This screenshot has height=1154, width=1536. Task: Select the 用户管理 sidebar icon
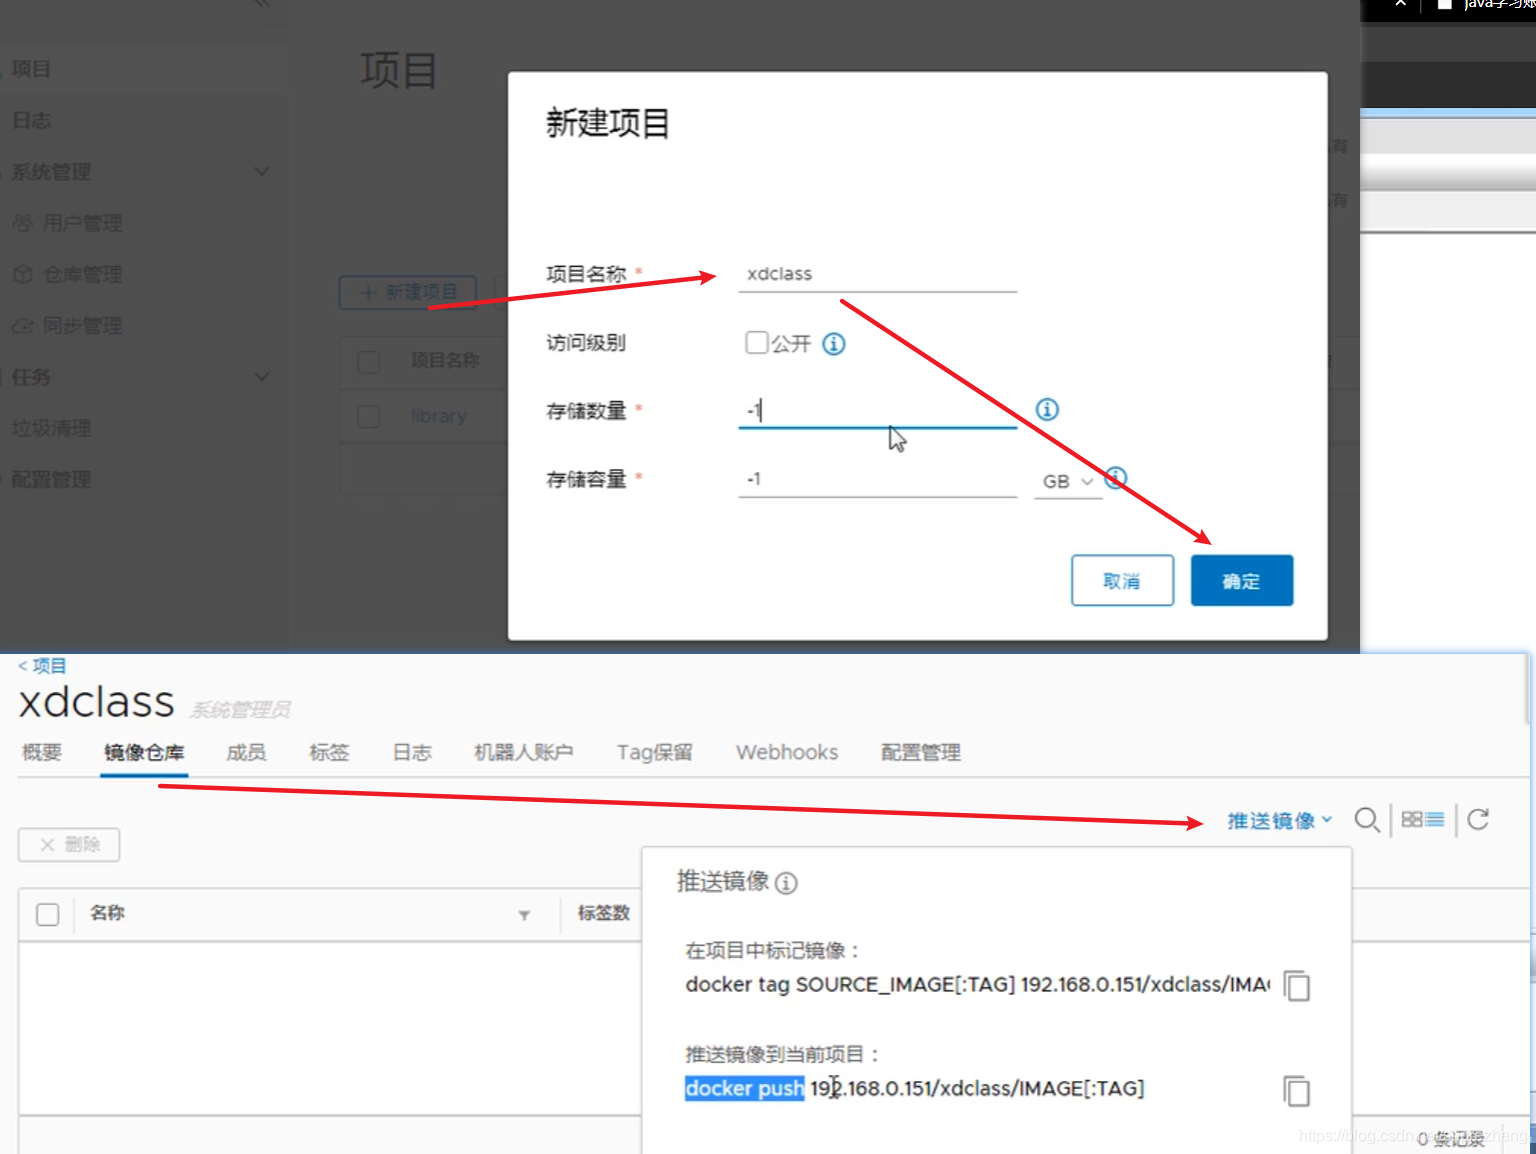point(22,223)
